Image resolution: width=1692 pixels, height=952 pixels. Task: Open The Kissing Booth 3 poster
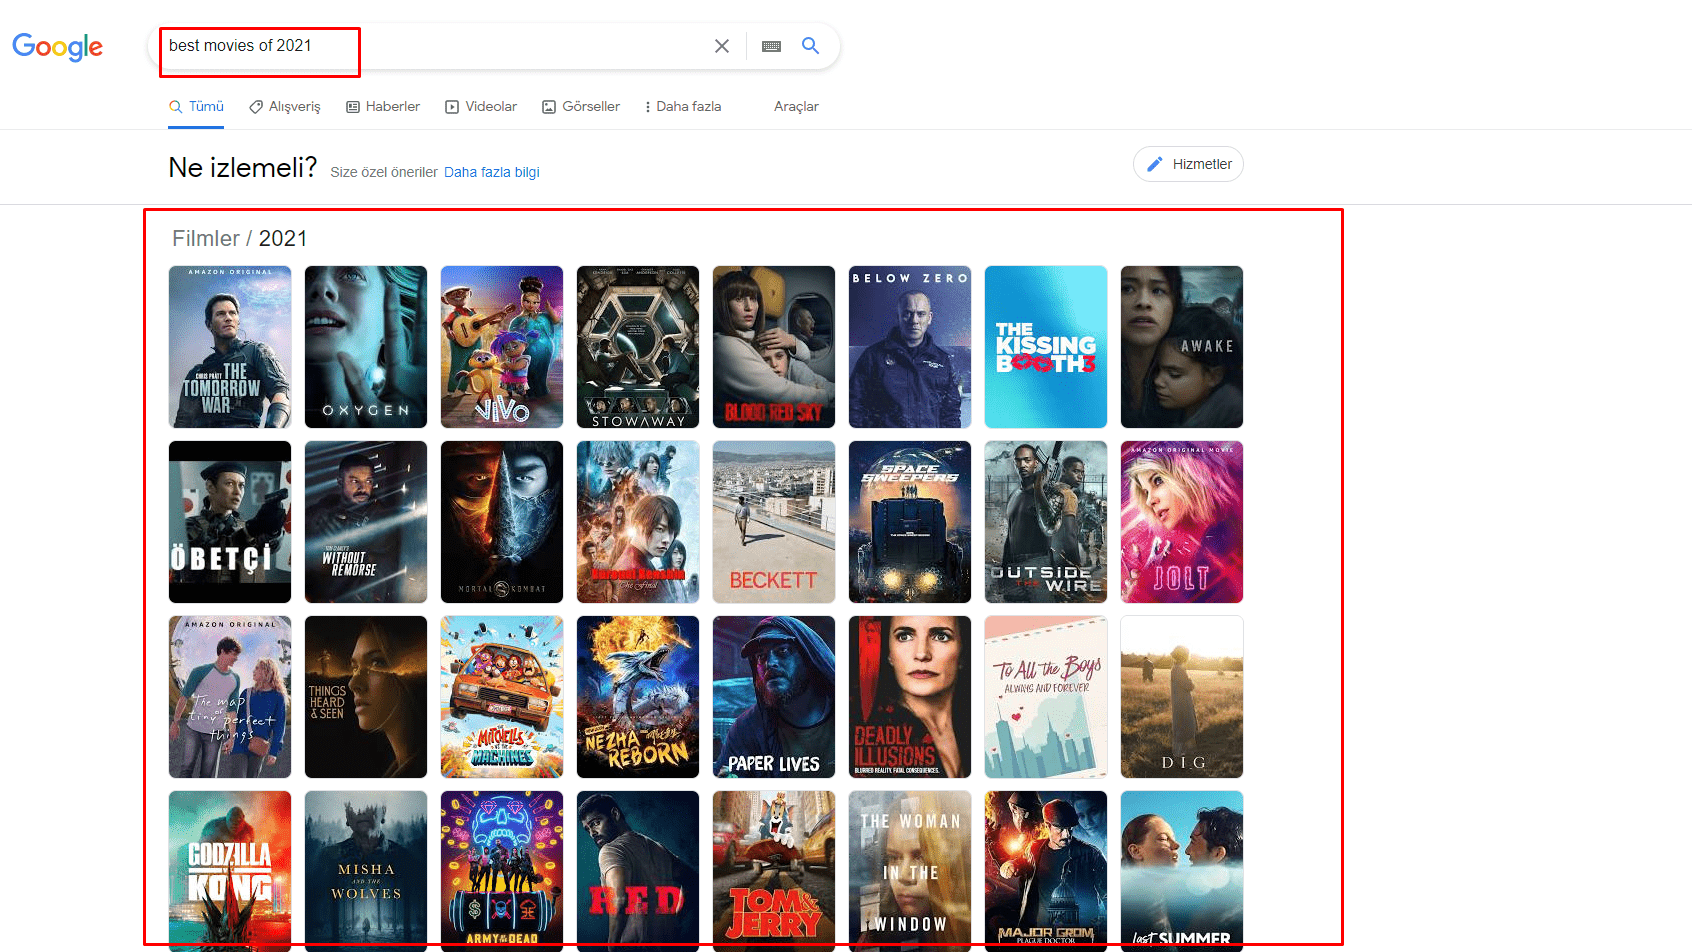1046,347
